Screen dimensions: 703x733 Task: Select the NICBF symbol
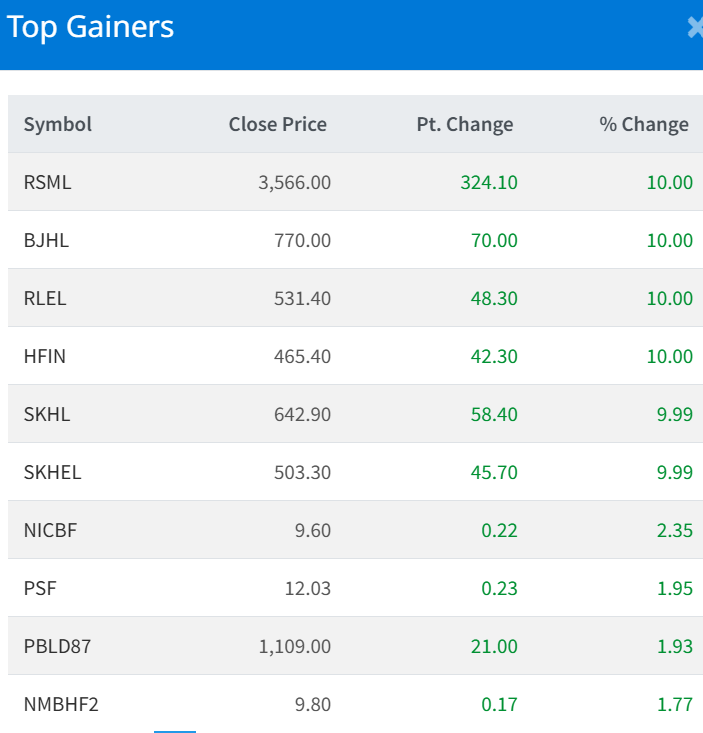pos(50,530)
